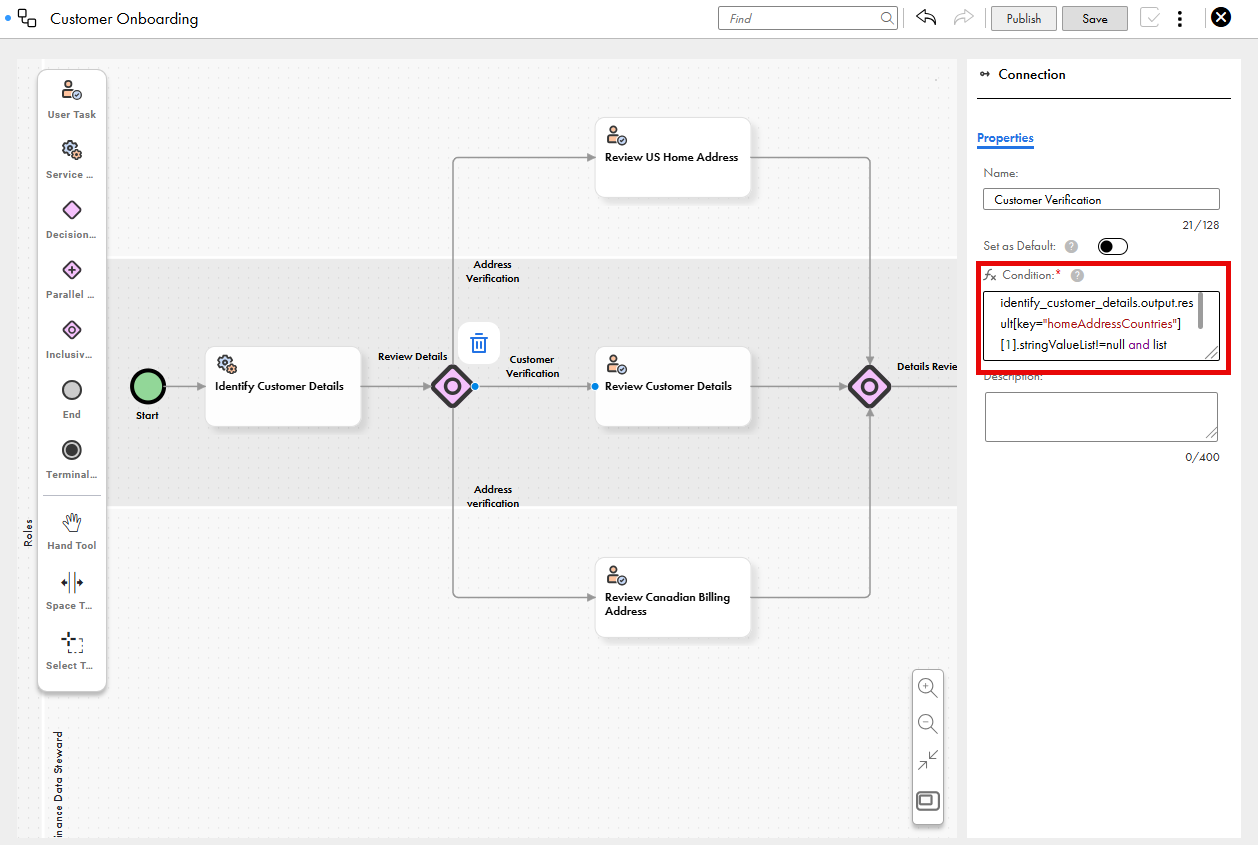Edit the Name field Customer Verification

click(x=1101, y=199)
